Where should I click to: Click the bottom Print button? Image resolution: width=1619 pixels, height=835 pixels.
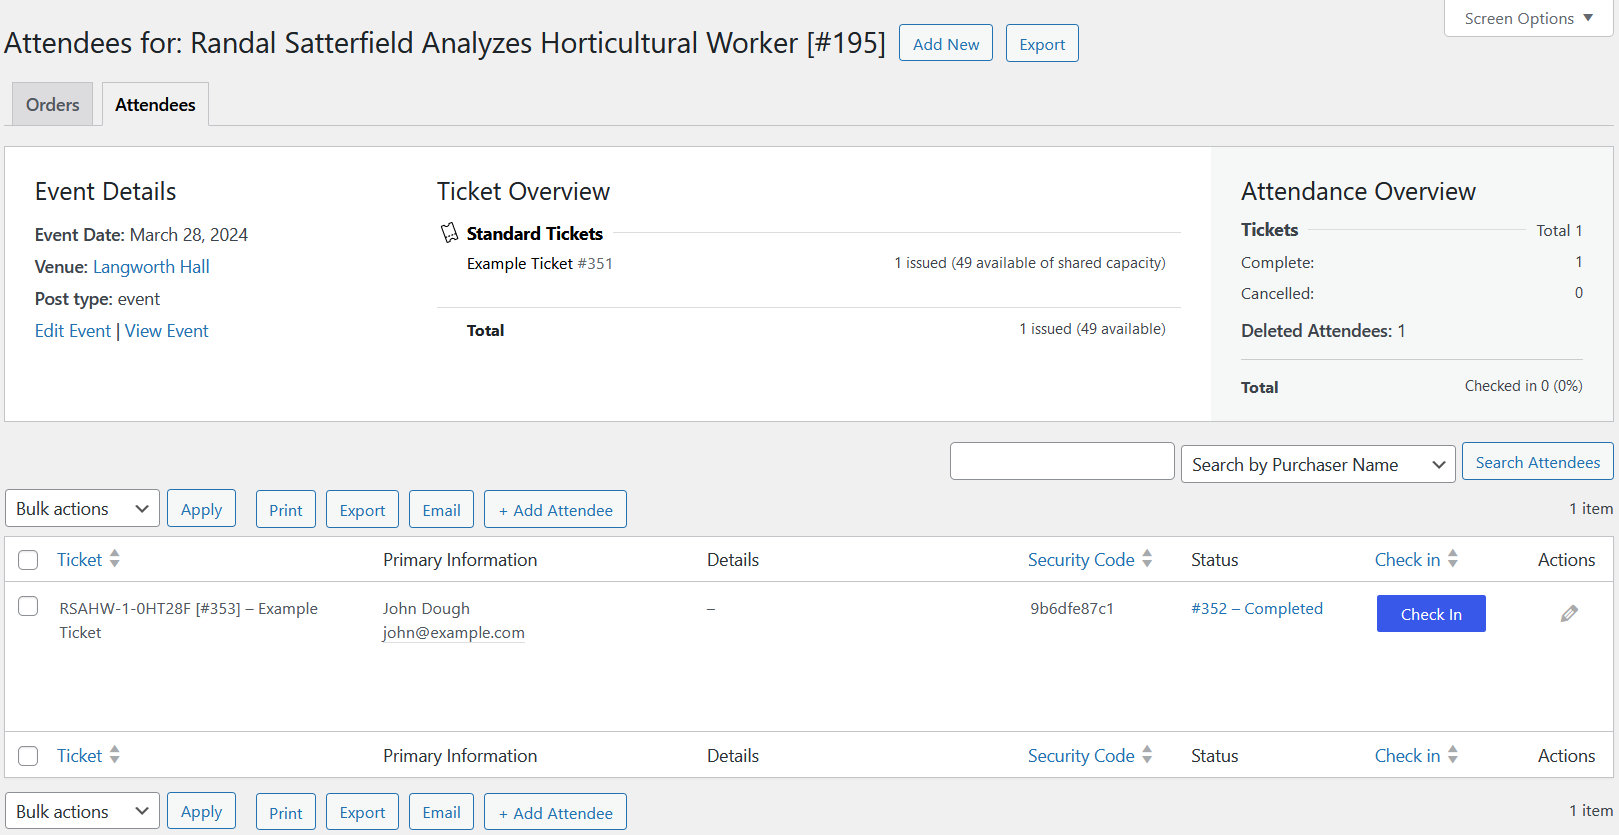click(x=286, y=812)
